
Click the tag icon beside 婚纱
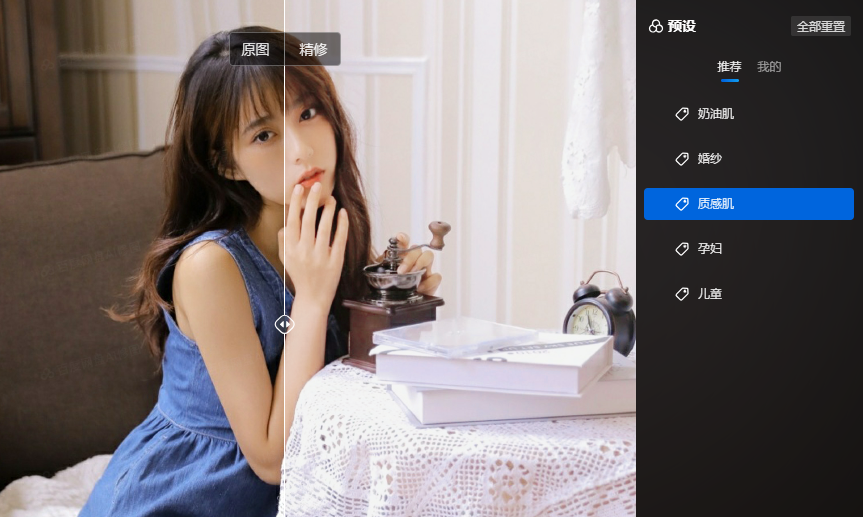[x=682, y=159]
